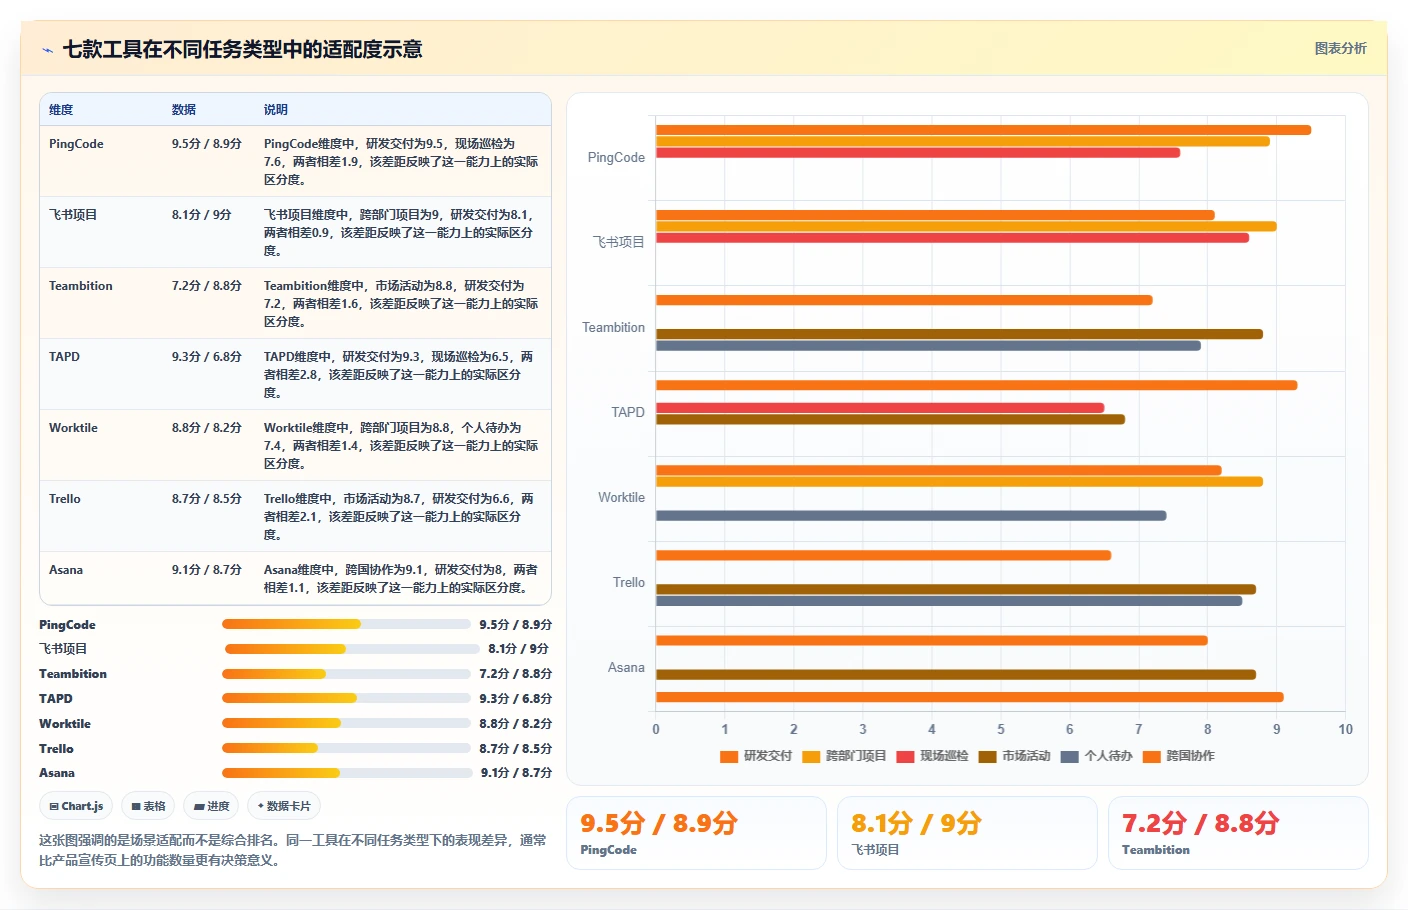1408x910 pixels.
Task: Click the Asana y-axis label in the chart
Action: (626, 668)
